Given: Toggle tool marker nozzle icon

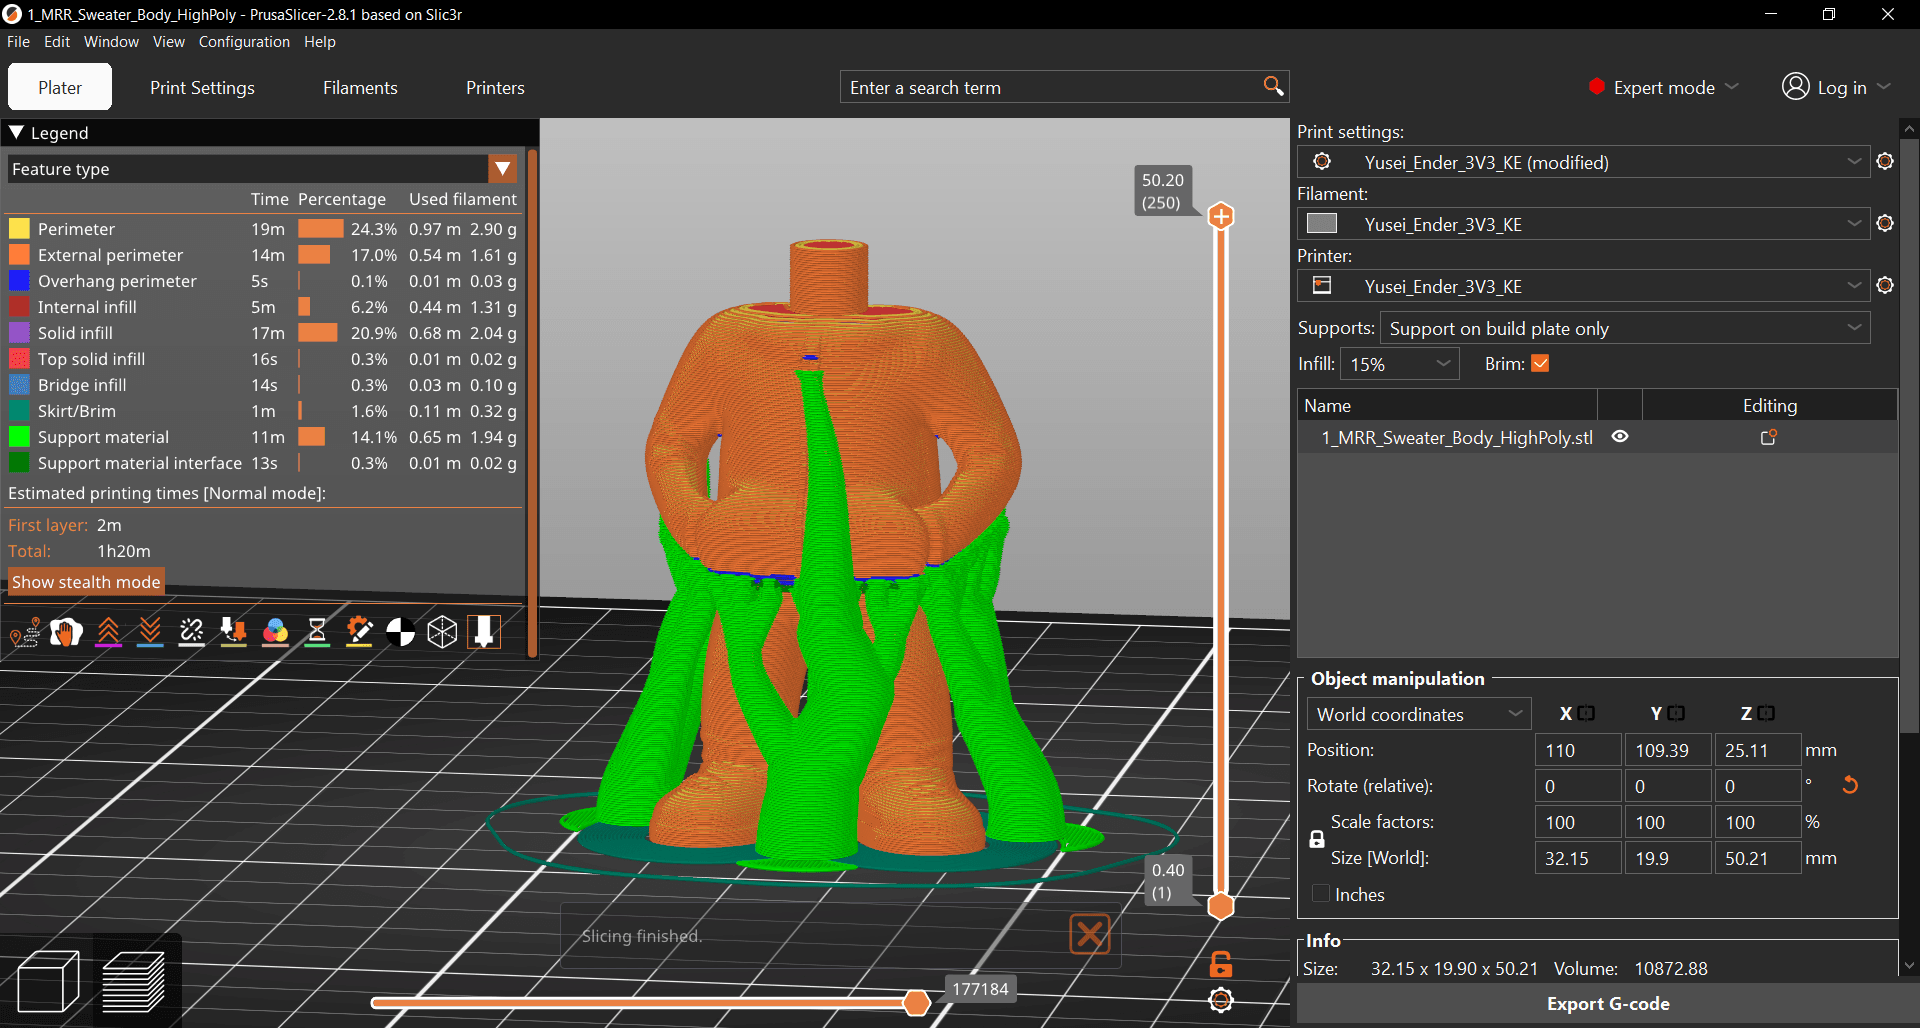Looking at the screenshot, I should pos(484,632).
